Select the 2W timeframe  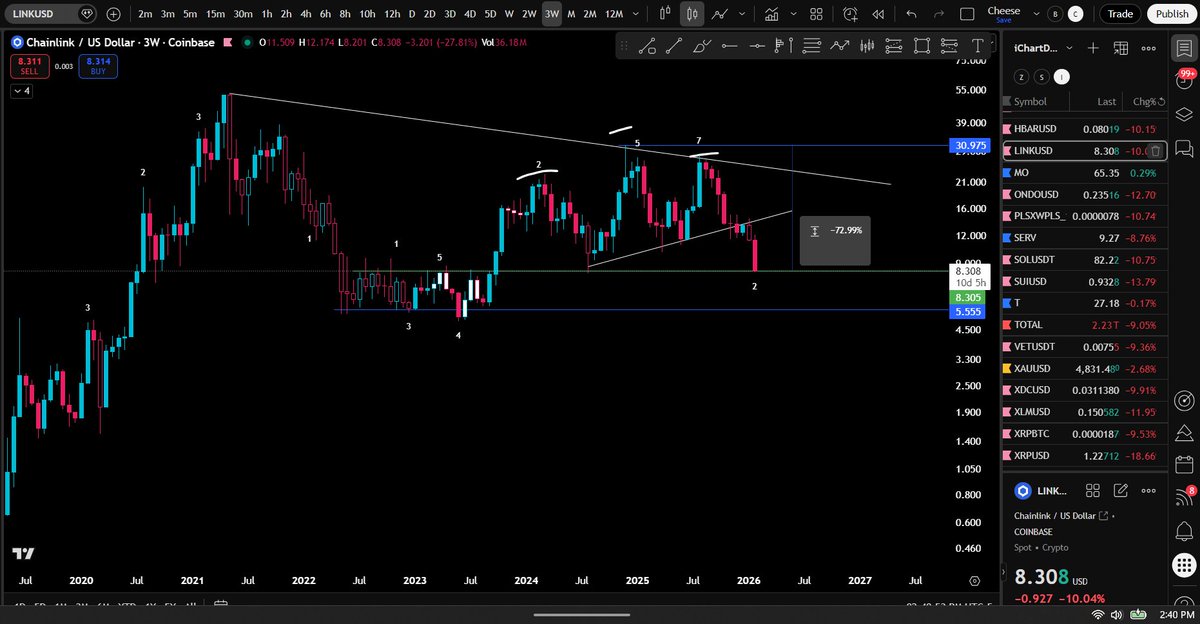coord(529,14)
